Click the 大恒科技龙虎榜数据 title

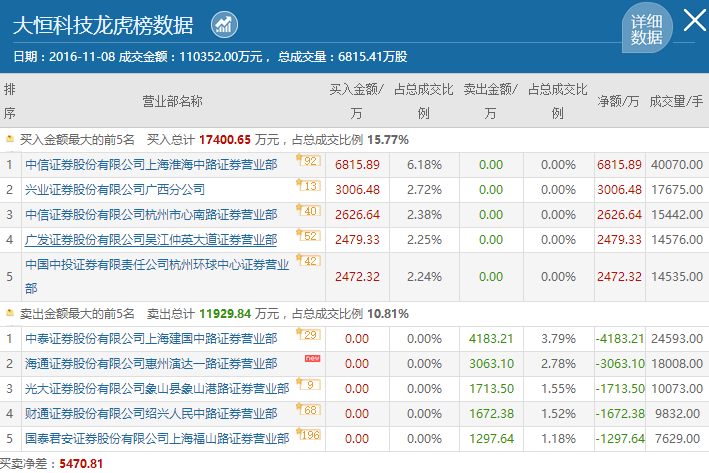tap(103, 25)
